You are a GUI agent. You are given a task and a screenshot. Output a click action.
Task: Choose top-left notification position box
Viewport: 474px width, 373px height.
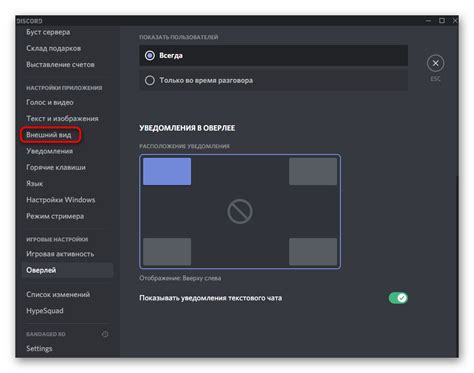tap(167, 171)
